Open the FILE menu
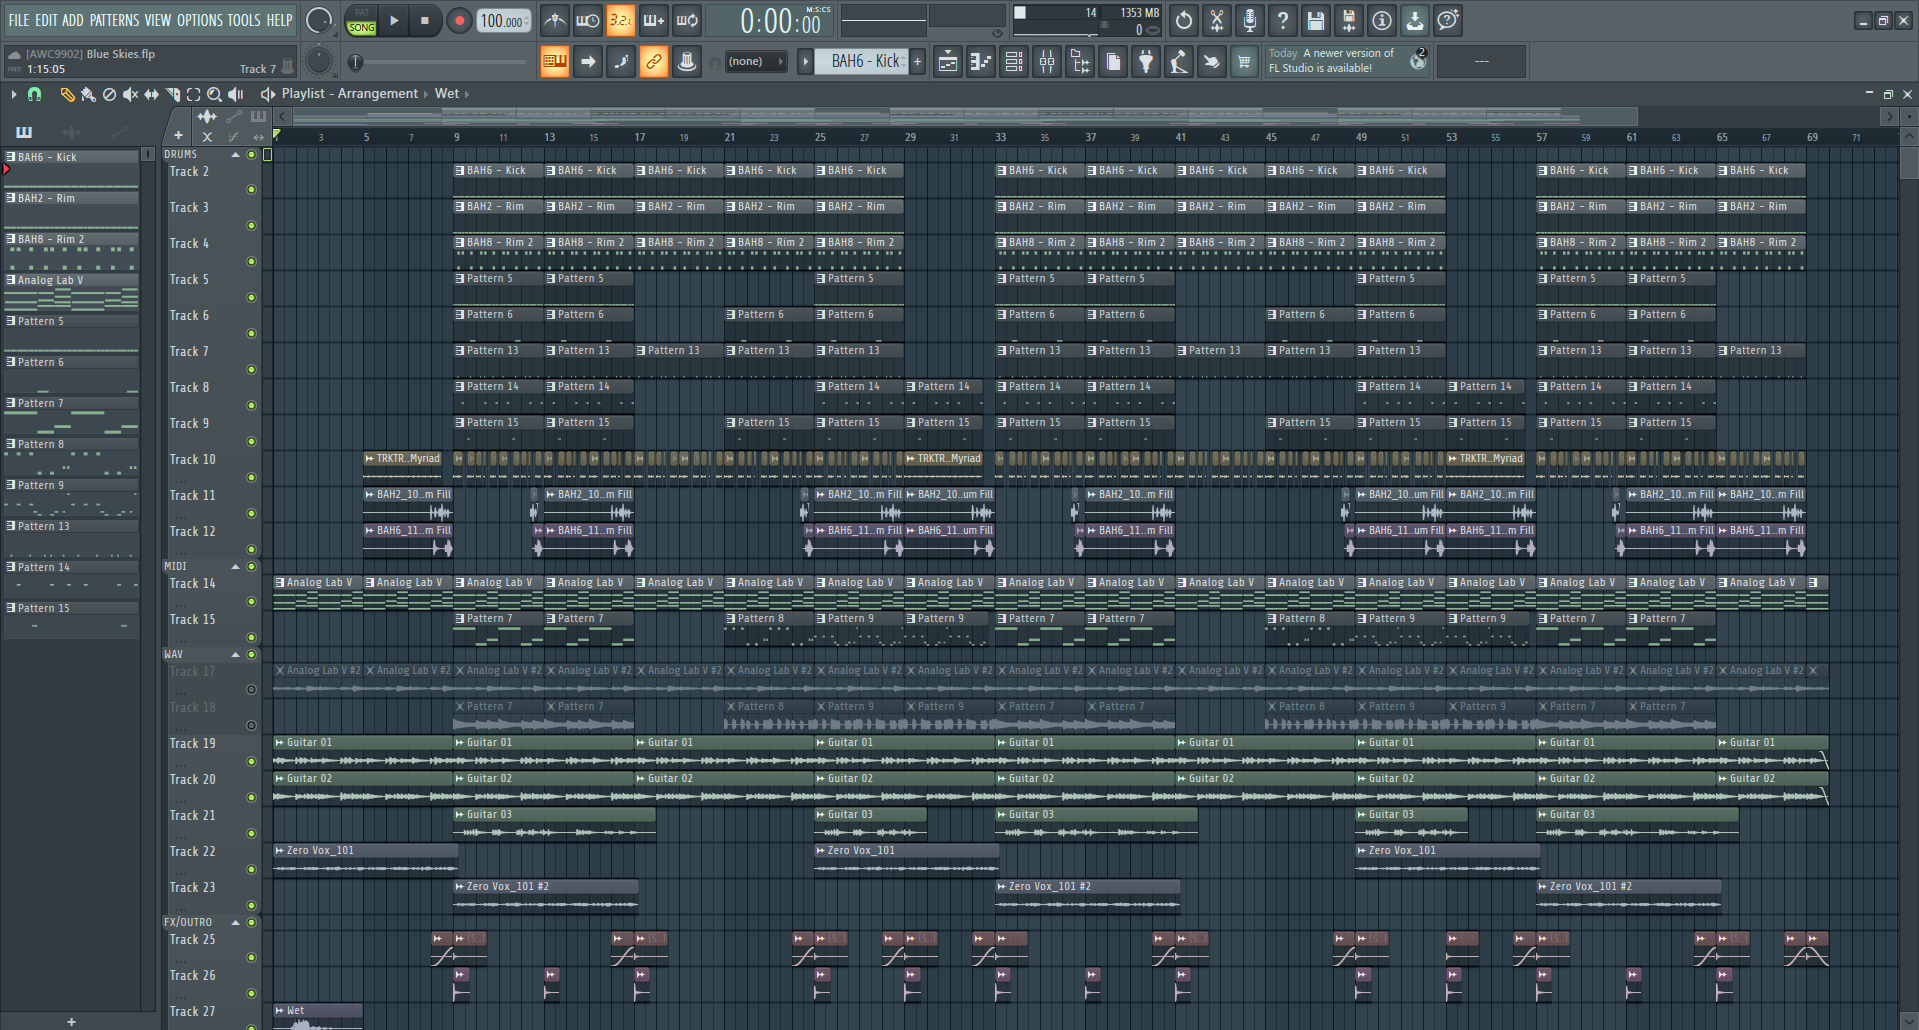Image resolution: width=1919 pixels, height=1030 pixels. (19, 20)
